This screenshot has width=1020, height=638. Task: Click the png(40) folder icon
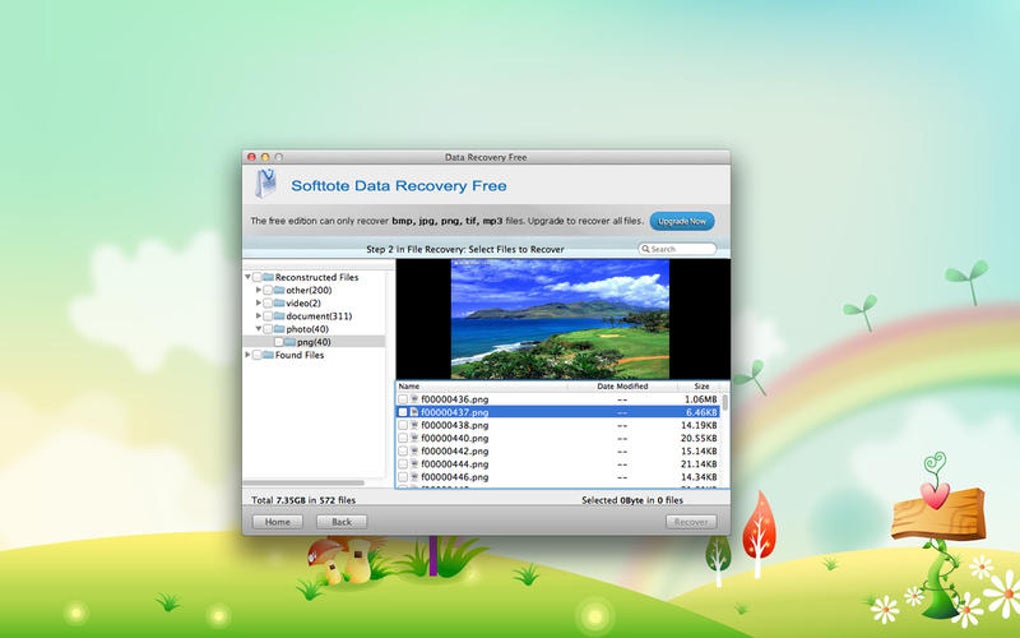289,342
